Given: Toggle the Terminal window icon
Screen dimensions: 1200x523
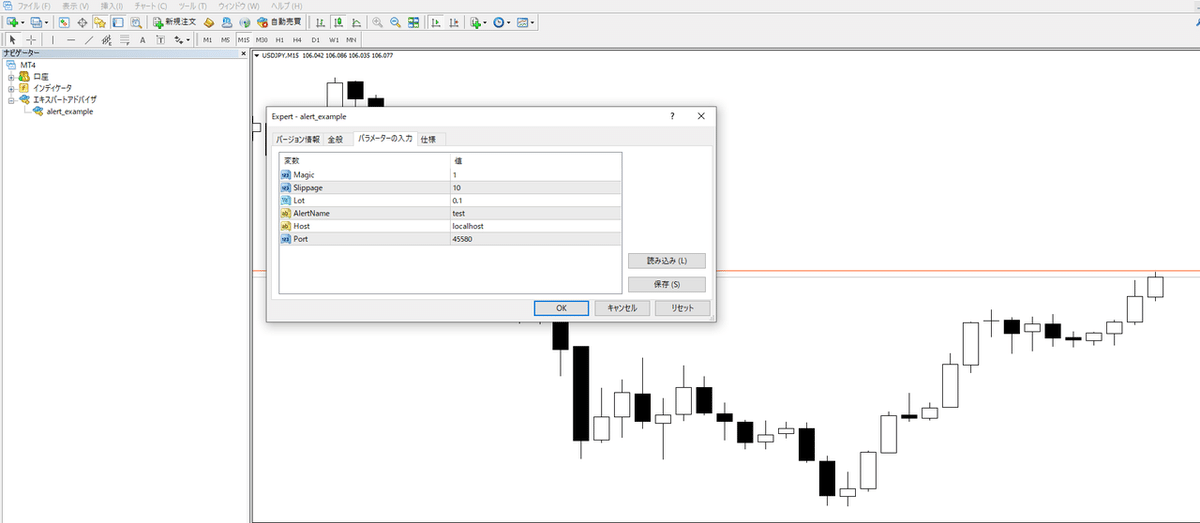Looking at the screenshot, I should [118, 22].
